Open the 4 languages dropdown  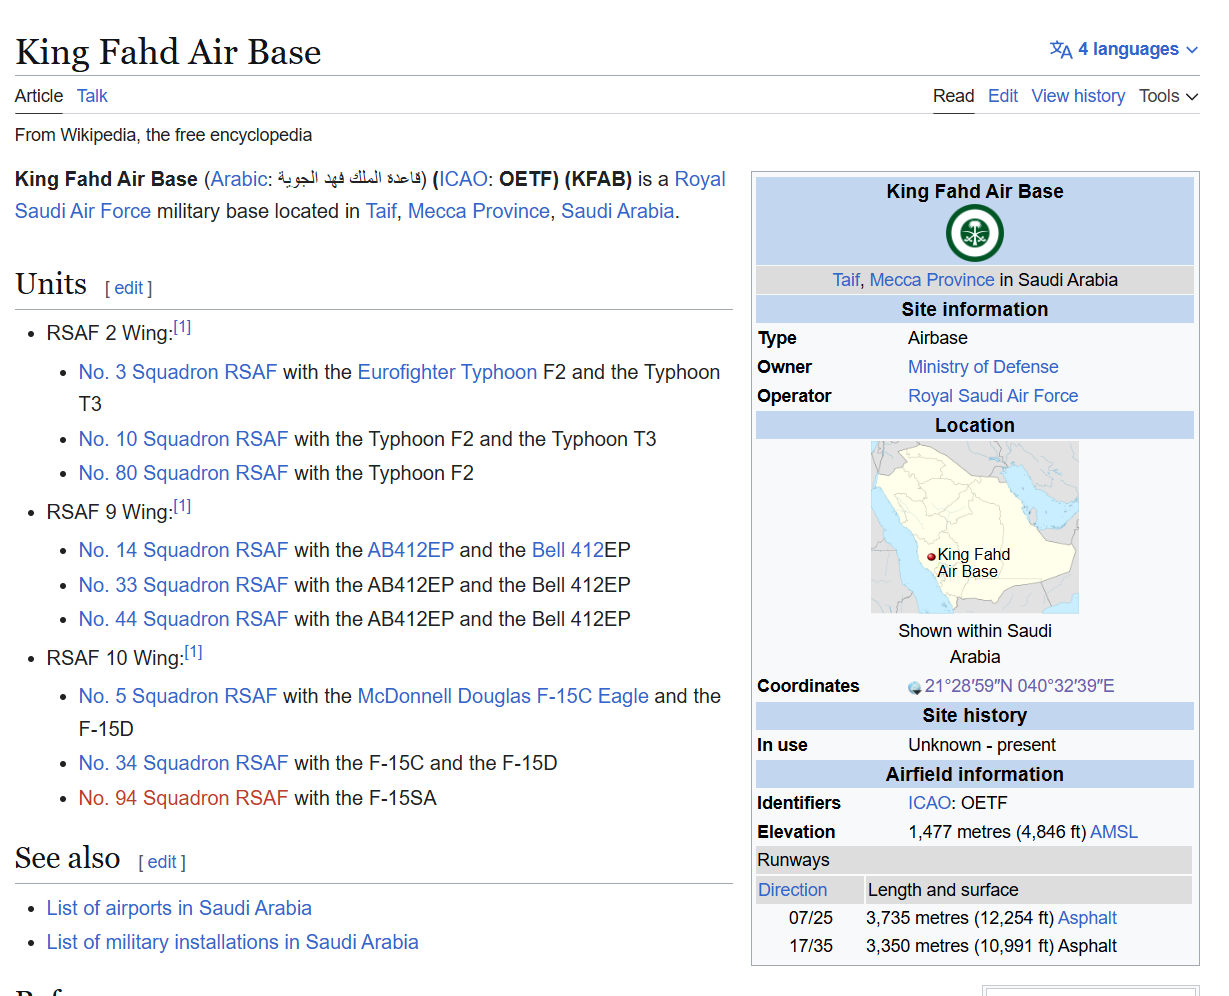[1124, 49]
